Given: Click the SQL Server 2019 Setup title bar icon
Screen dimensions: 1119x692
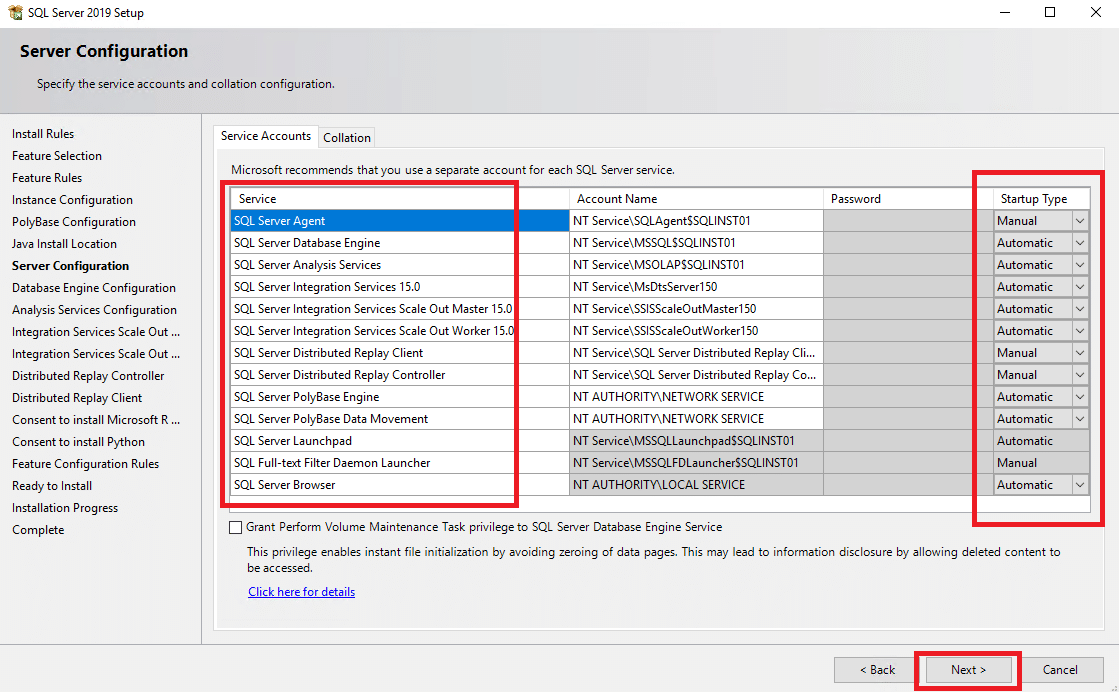Looking at the screenshot, I should click(15, 12).
